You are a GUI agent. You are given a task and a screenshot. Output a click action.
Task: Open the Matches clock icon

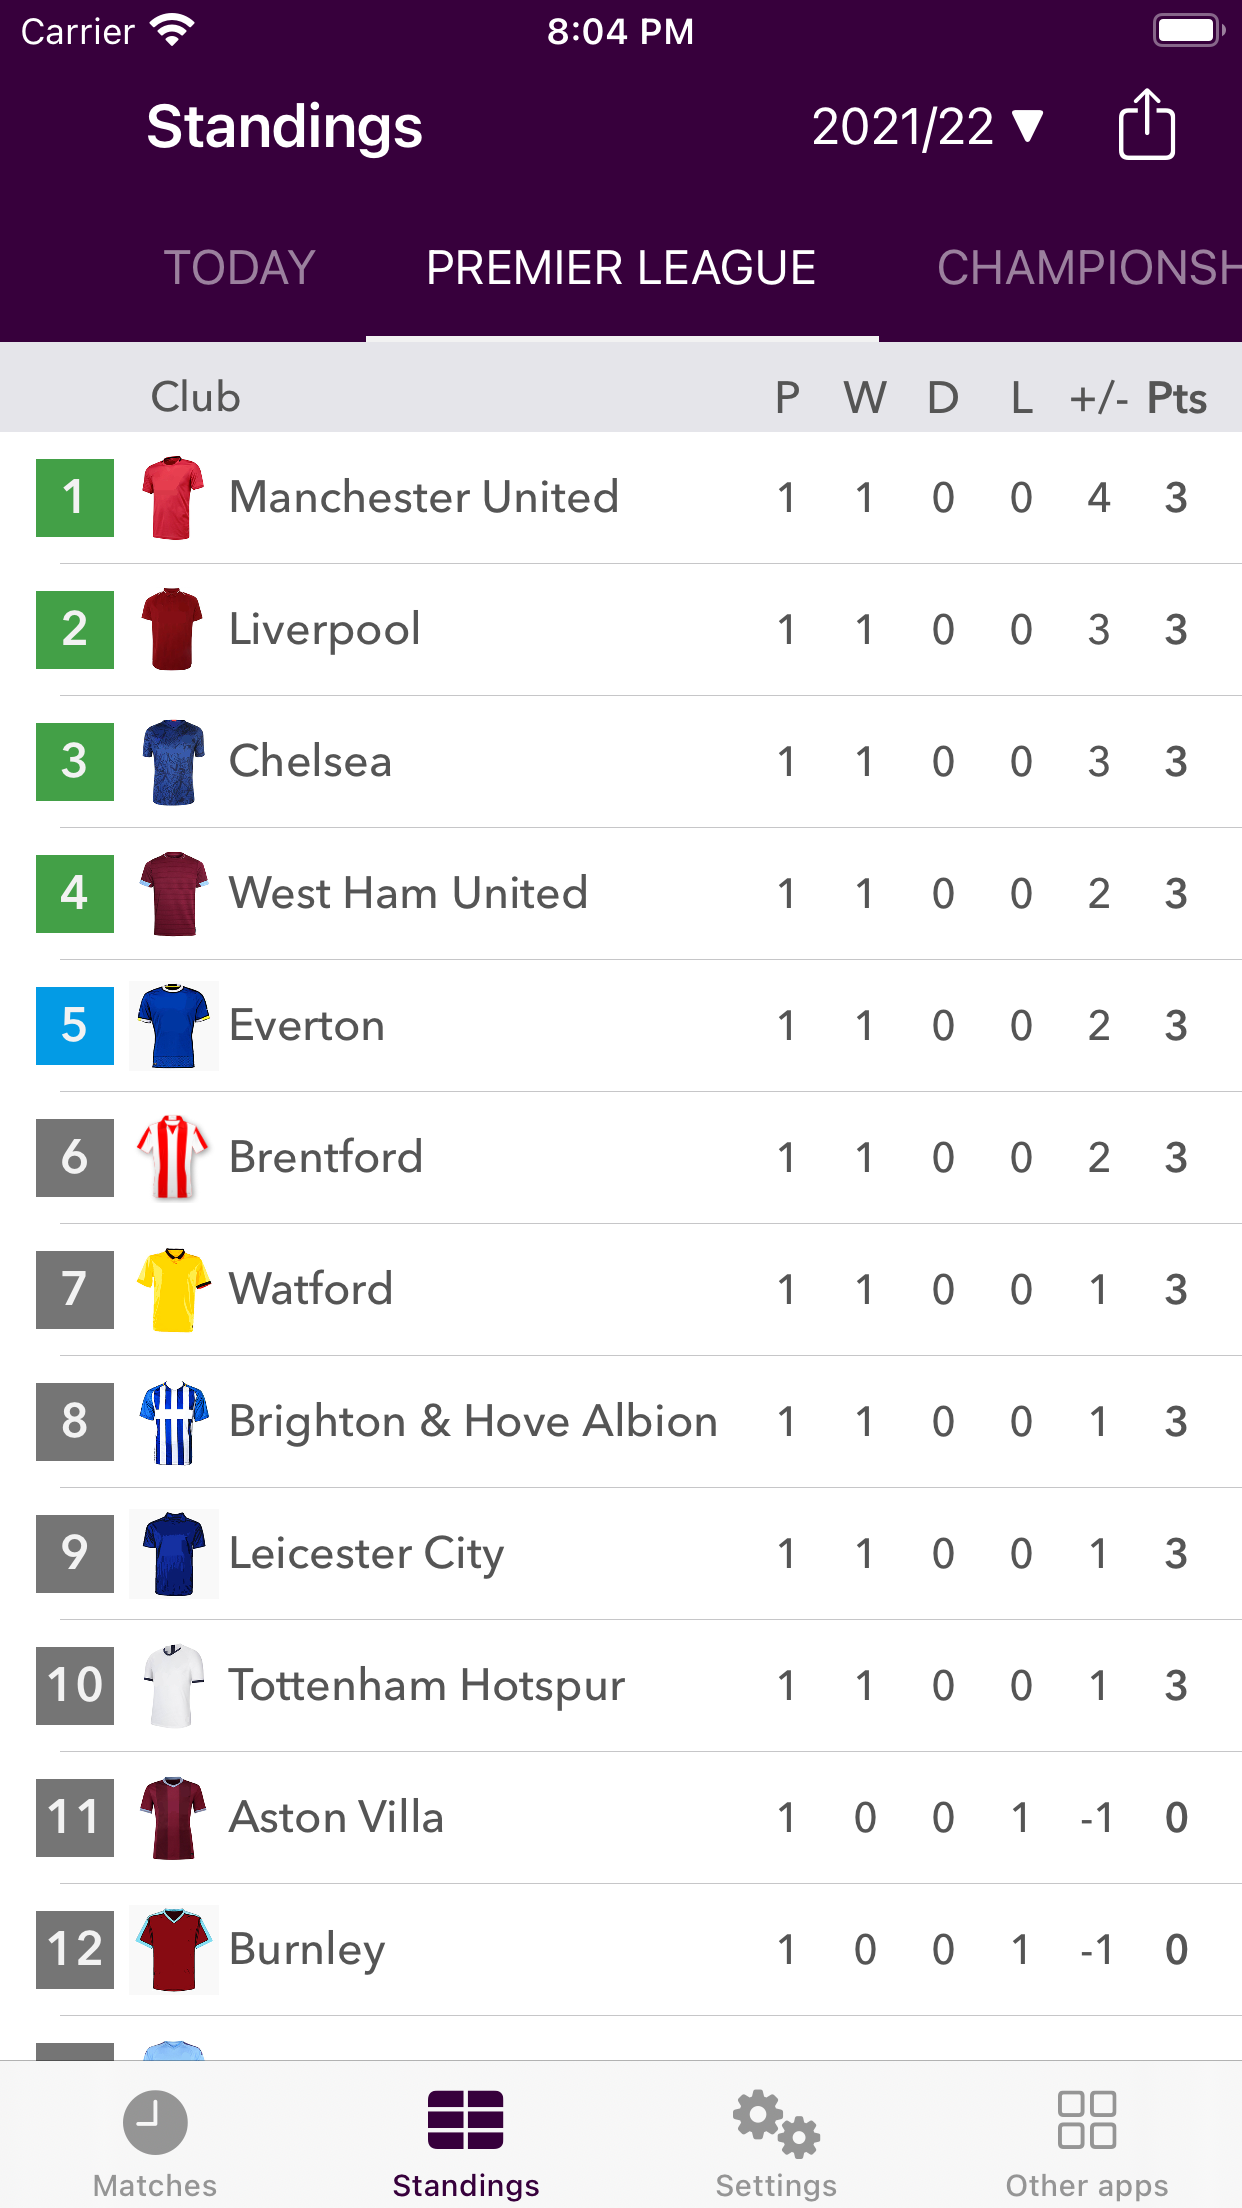click(155, 2122)
